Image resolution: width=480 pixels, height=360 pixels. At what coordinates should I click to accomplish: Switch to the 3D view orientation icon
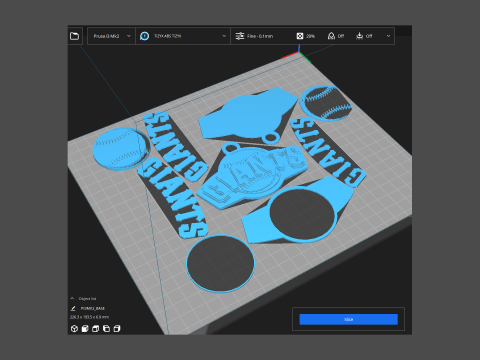pyautogui.click(x=74, y=329)
